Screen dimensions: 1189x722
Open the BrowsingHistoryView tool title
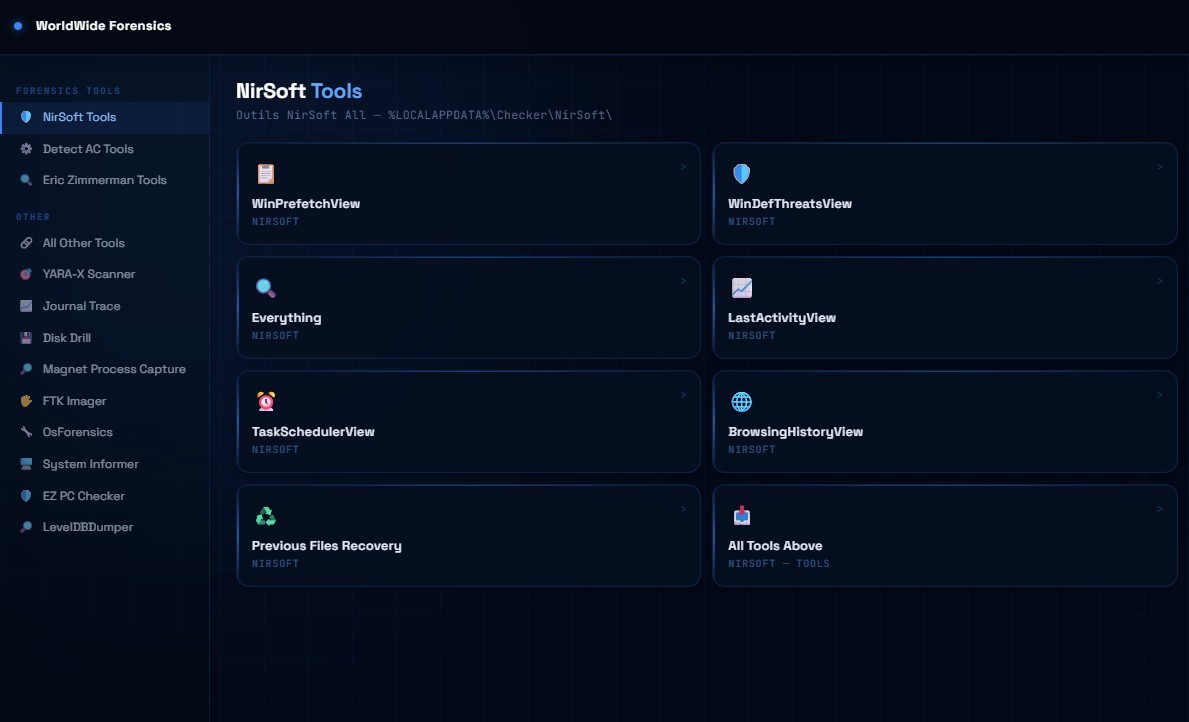pos(795,432)
